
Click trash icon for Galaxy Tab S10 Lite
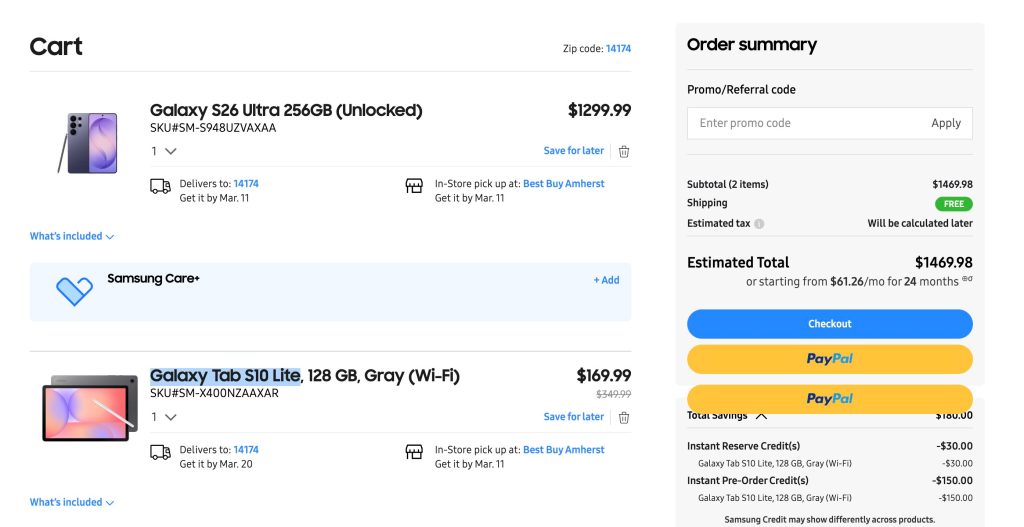(624, 417)
